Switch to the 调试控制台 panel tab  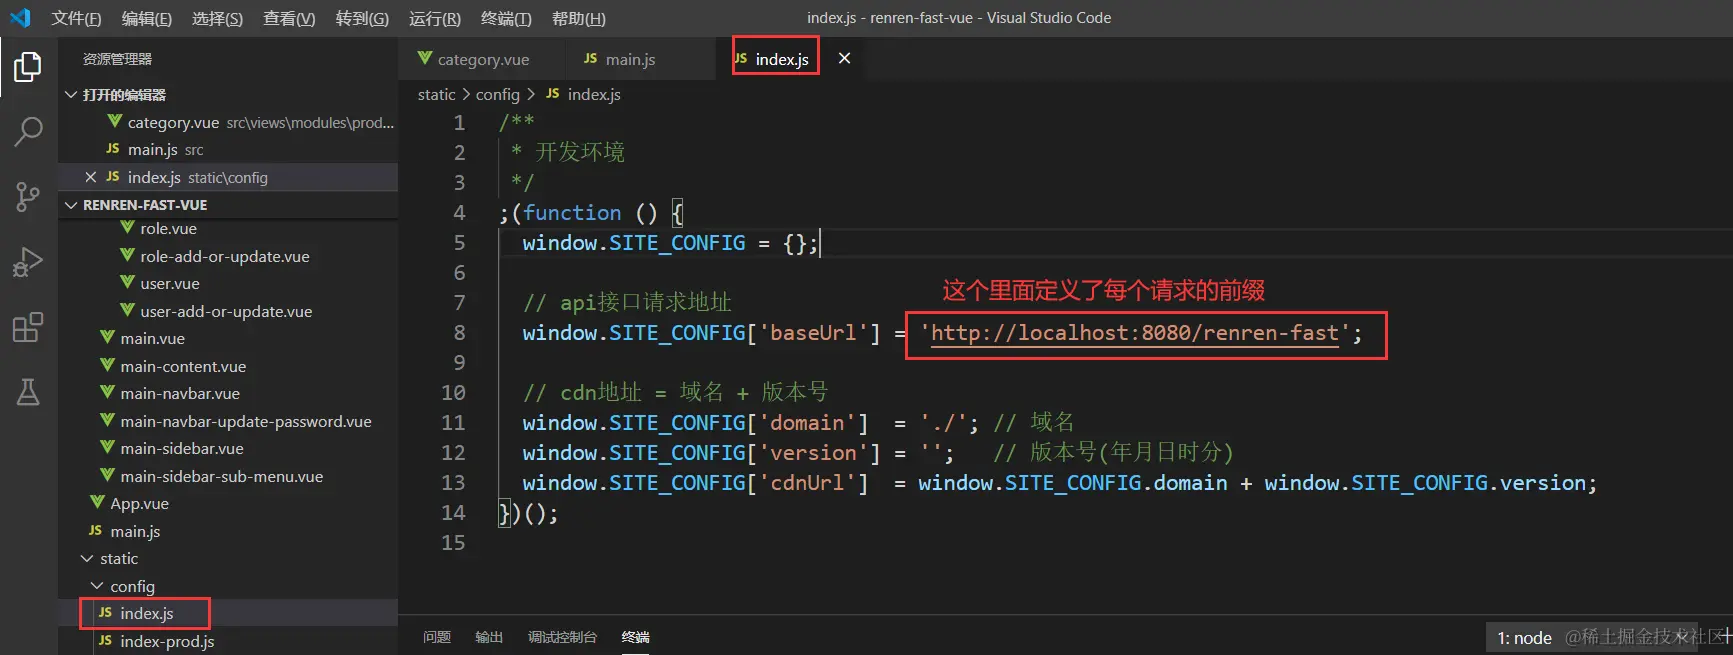click(x=562, y=637)
